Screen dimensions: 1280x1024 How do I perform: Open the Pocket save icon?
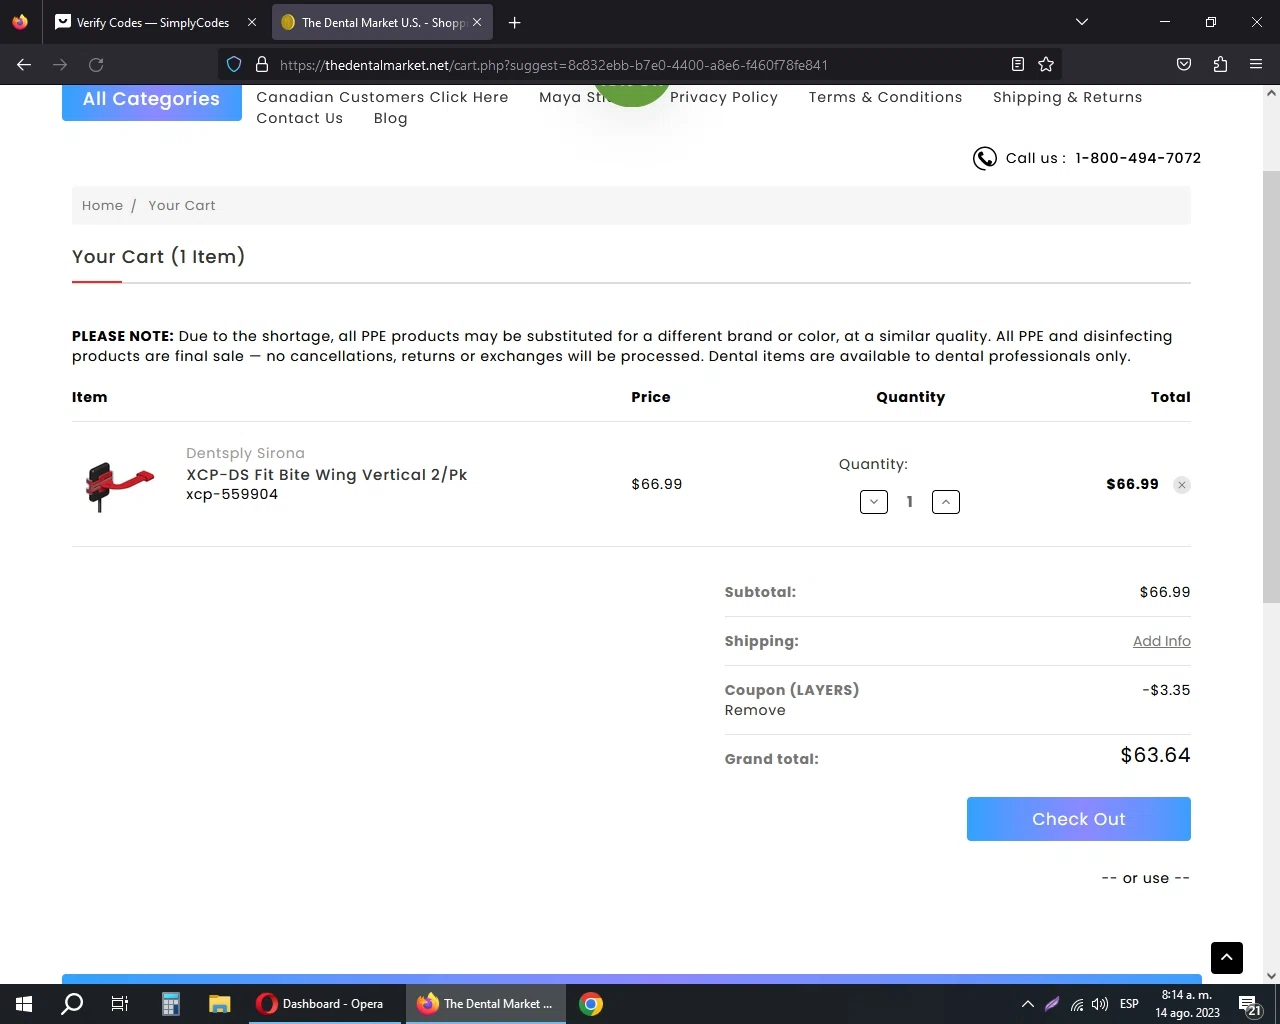[1184, 65]
